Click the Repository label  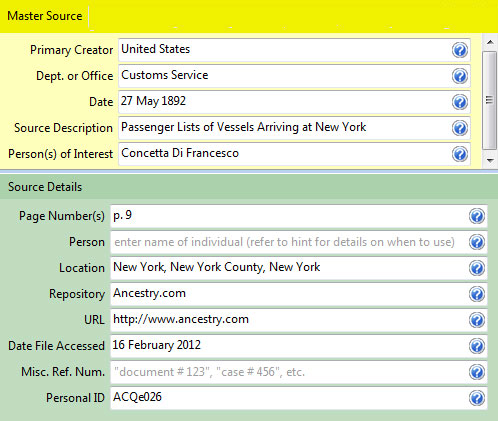77,294
